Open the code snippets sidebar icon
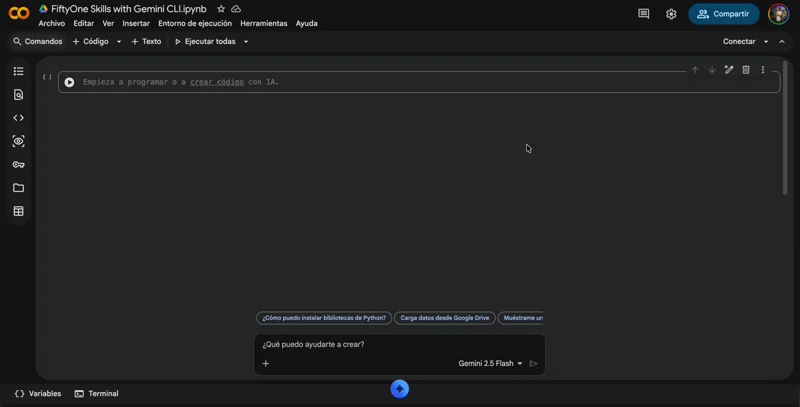The image size is (800, 407). click(x=18, y=118)
